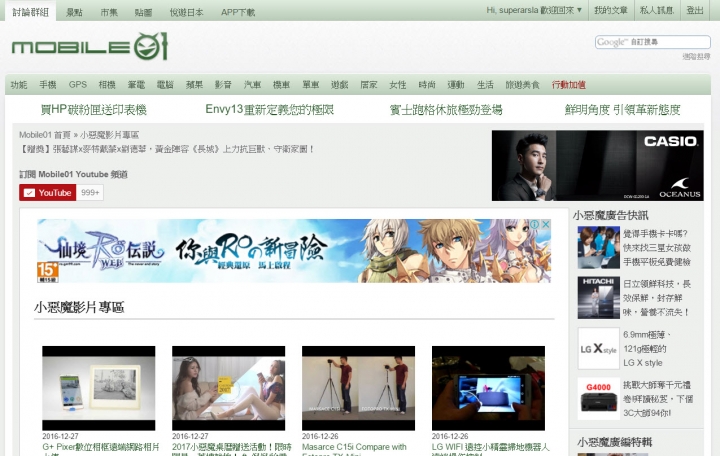The height and width of the screenshot is (456, 720).
Task: Click the 小惡魔影片專區 breadcrumb link
Action: (x=110, y=135)
